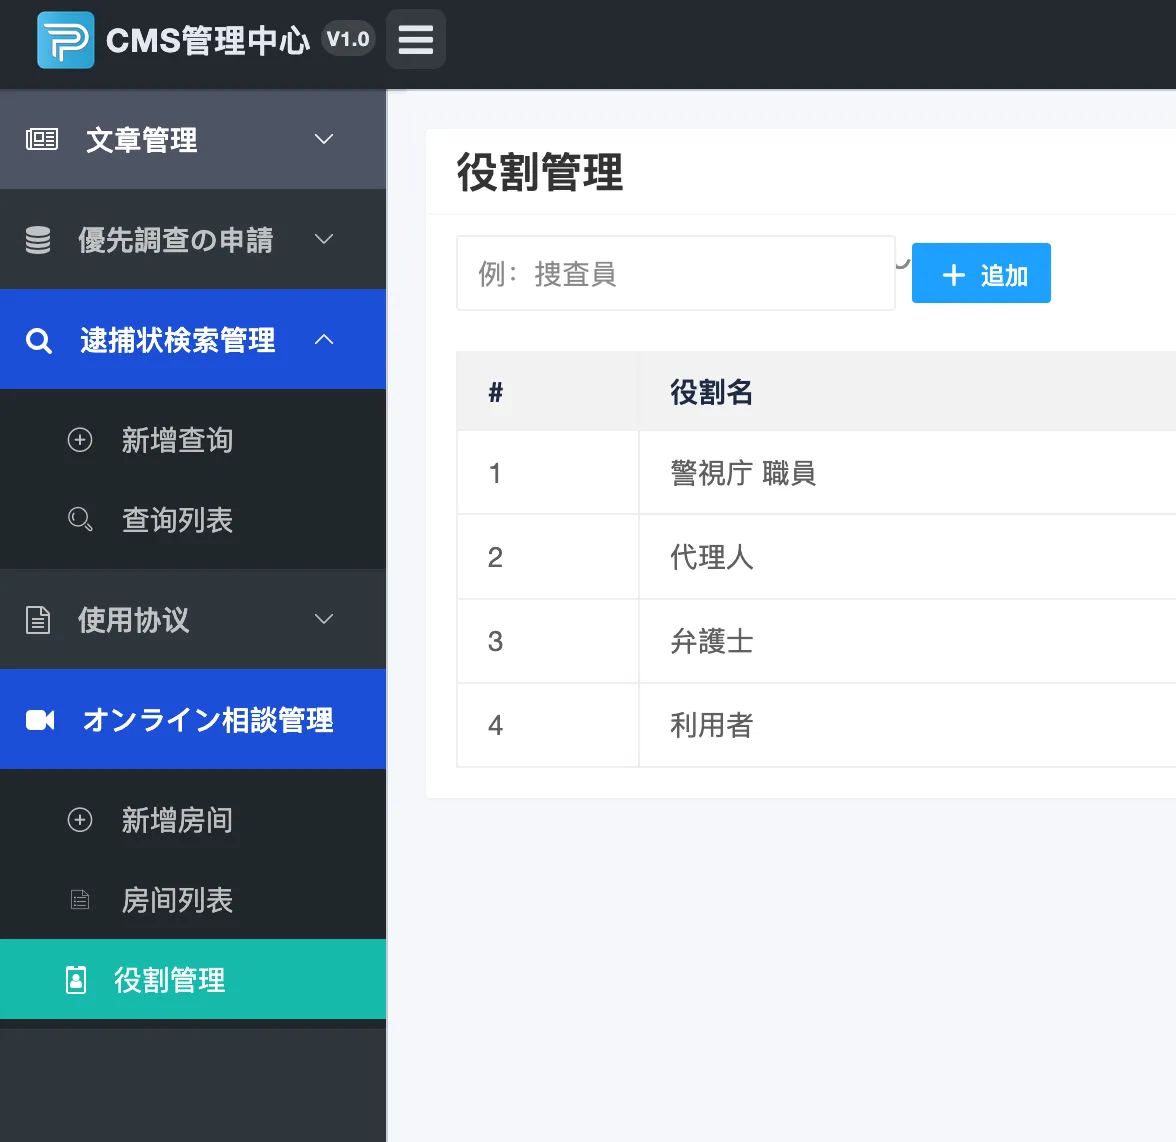The height and width of the screenshot is (1142, 1176).
Task: Open the 優先調査の申請 menu
Action: coord(193,239)
